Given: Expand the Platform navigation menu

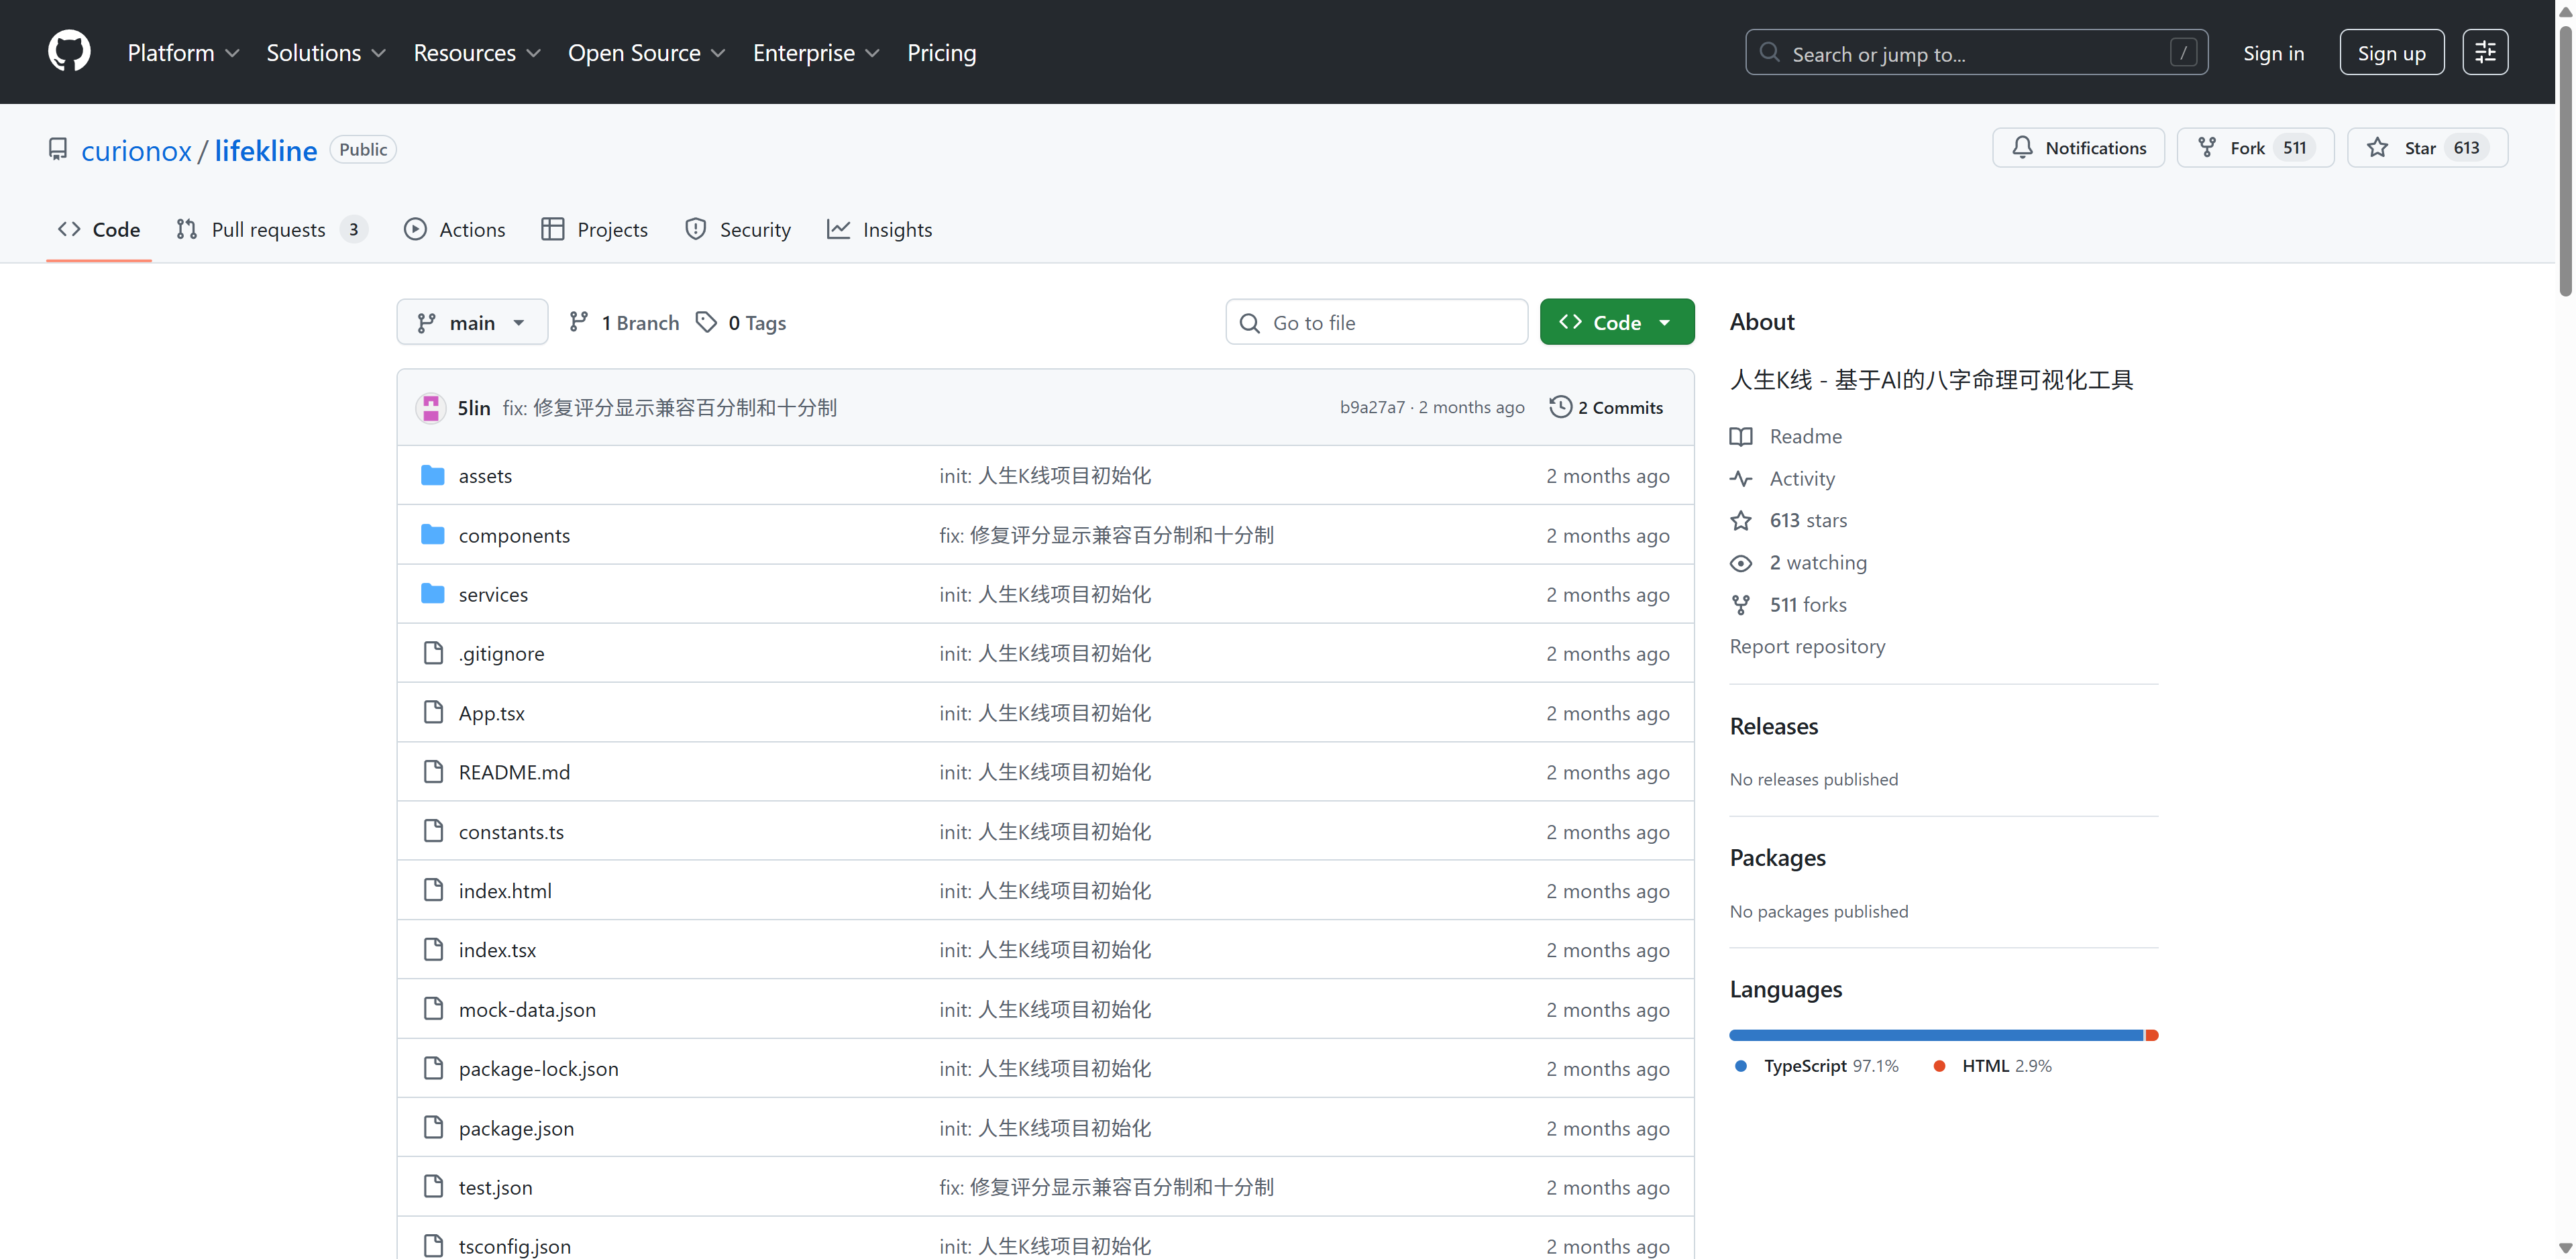Looking at the screenshot, I should click(183, 53).
